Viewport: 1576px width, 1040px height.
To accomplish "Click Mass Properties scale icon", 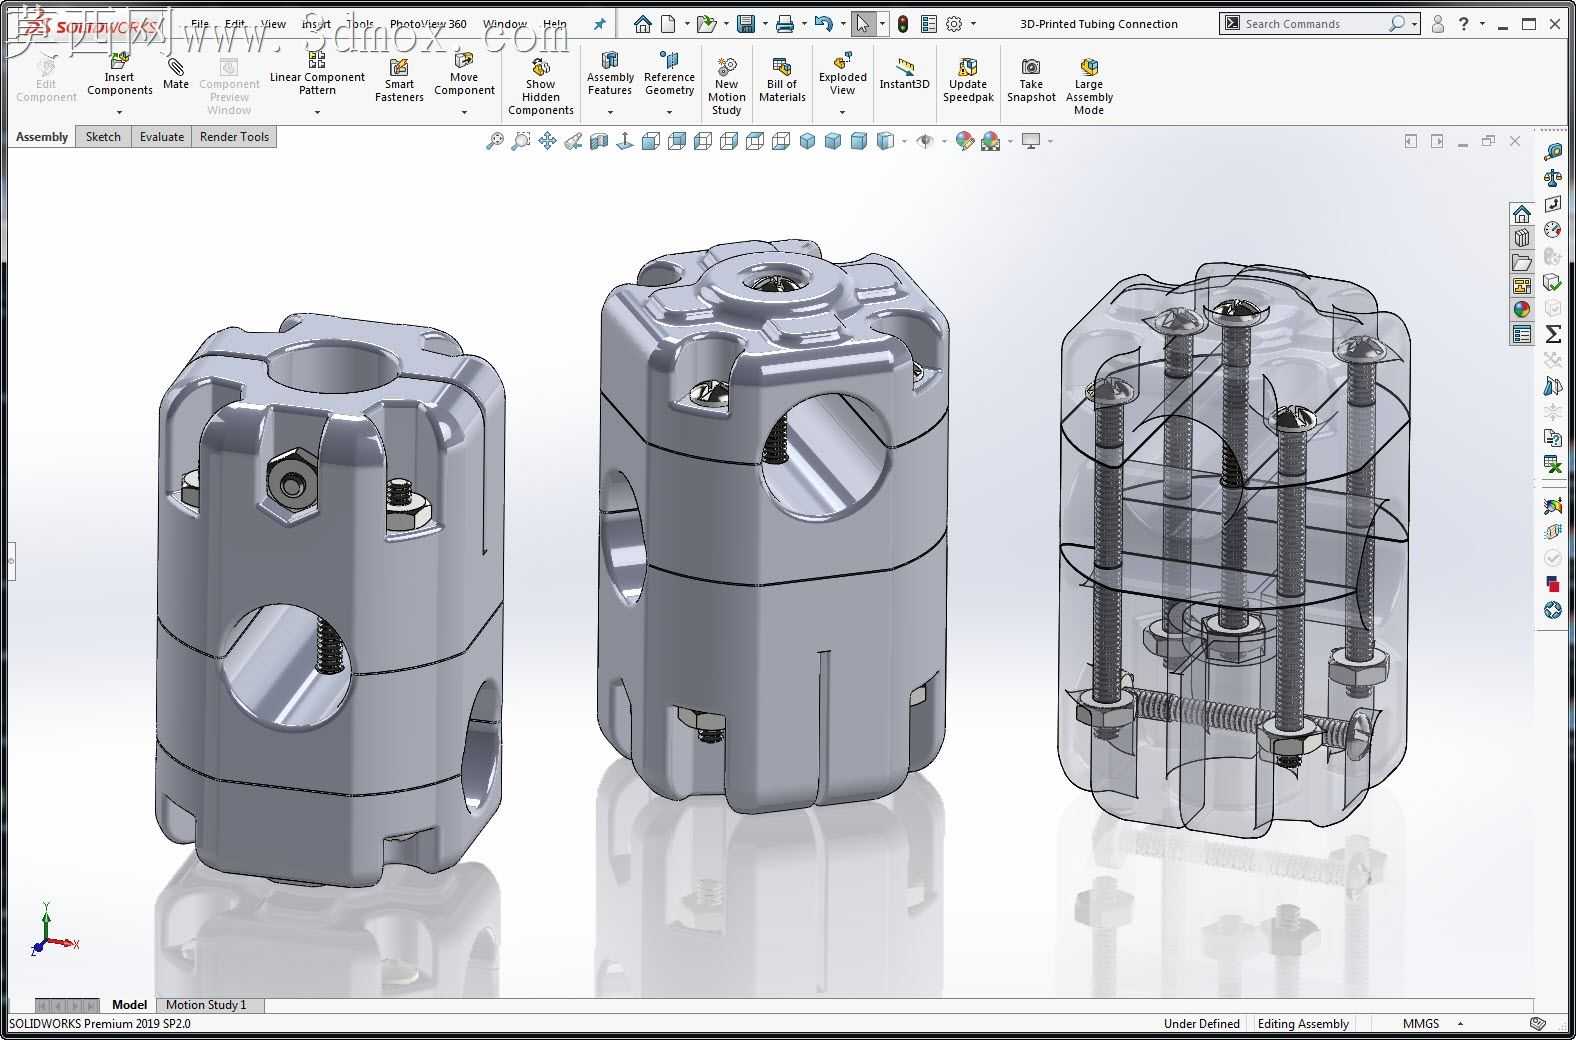I will tap(1553, 178).
